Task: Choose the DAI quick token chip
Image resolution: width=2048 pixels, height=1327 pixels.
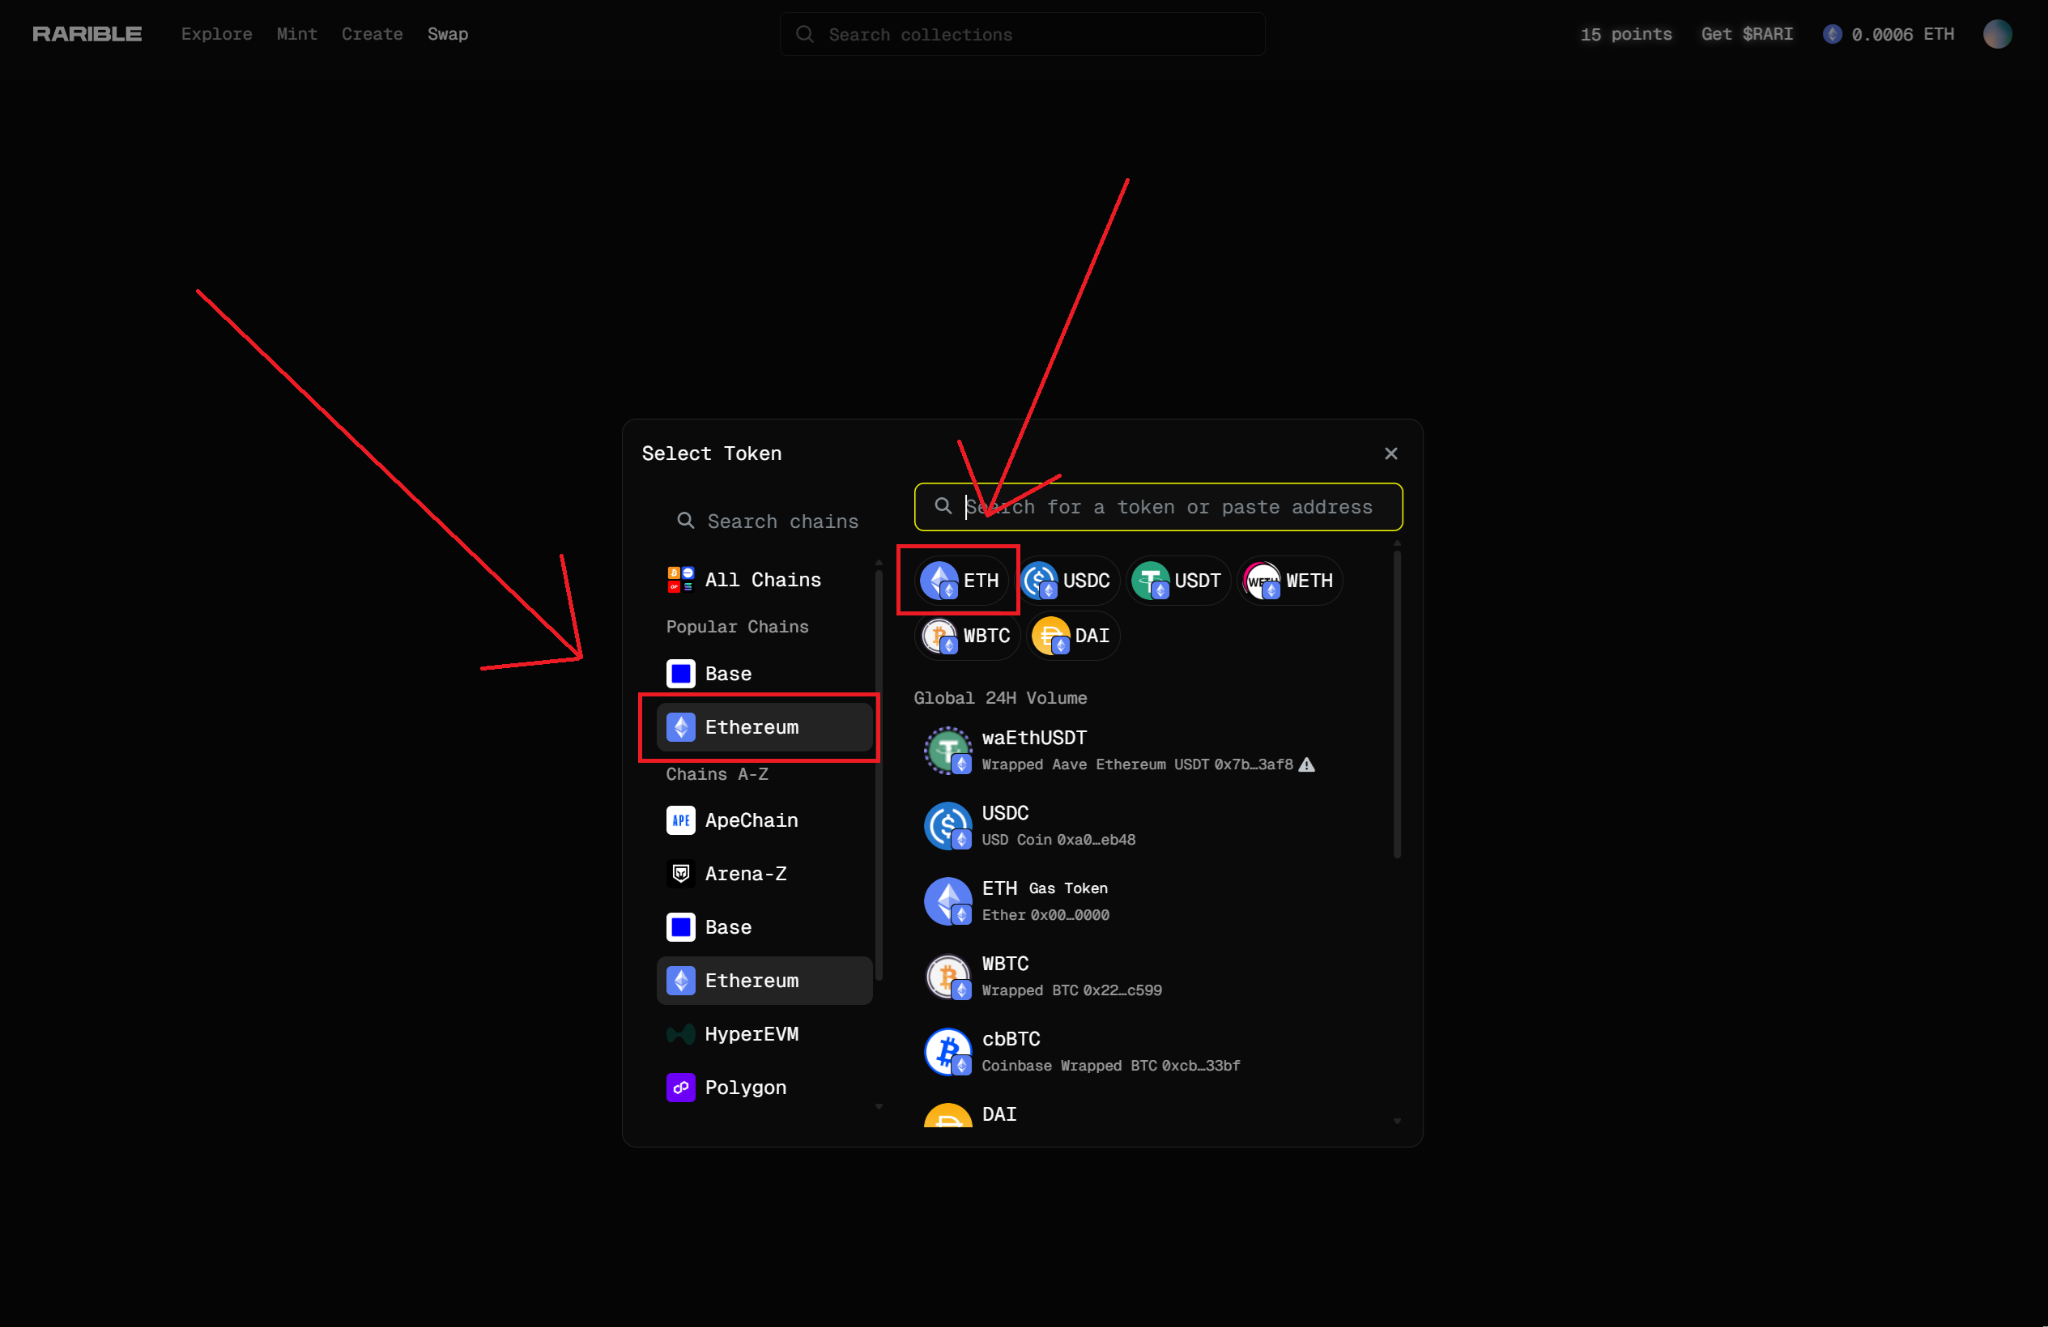Action: 1073,636
